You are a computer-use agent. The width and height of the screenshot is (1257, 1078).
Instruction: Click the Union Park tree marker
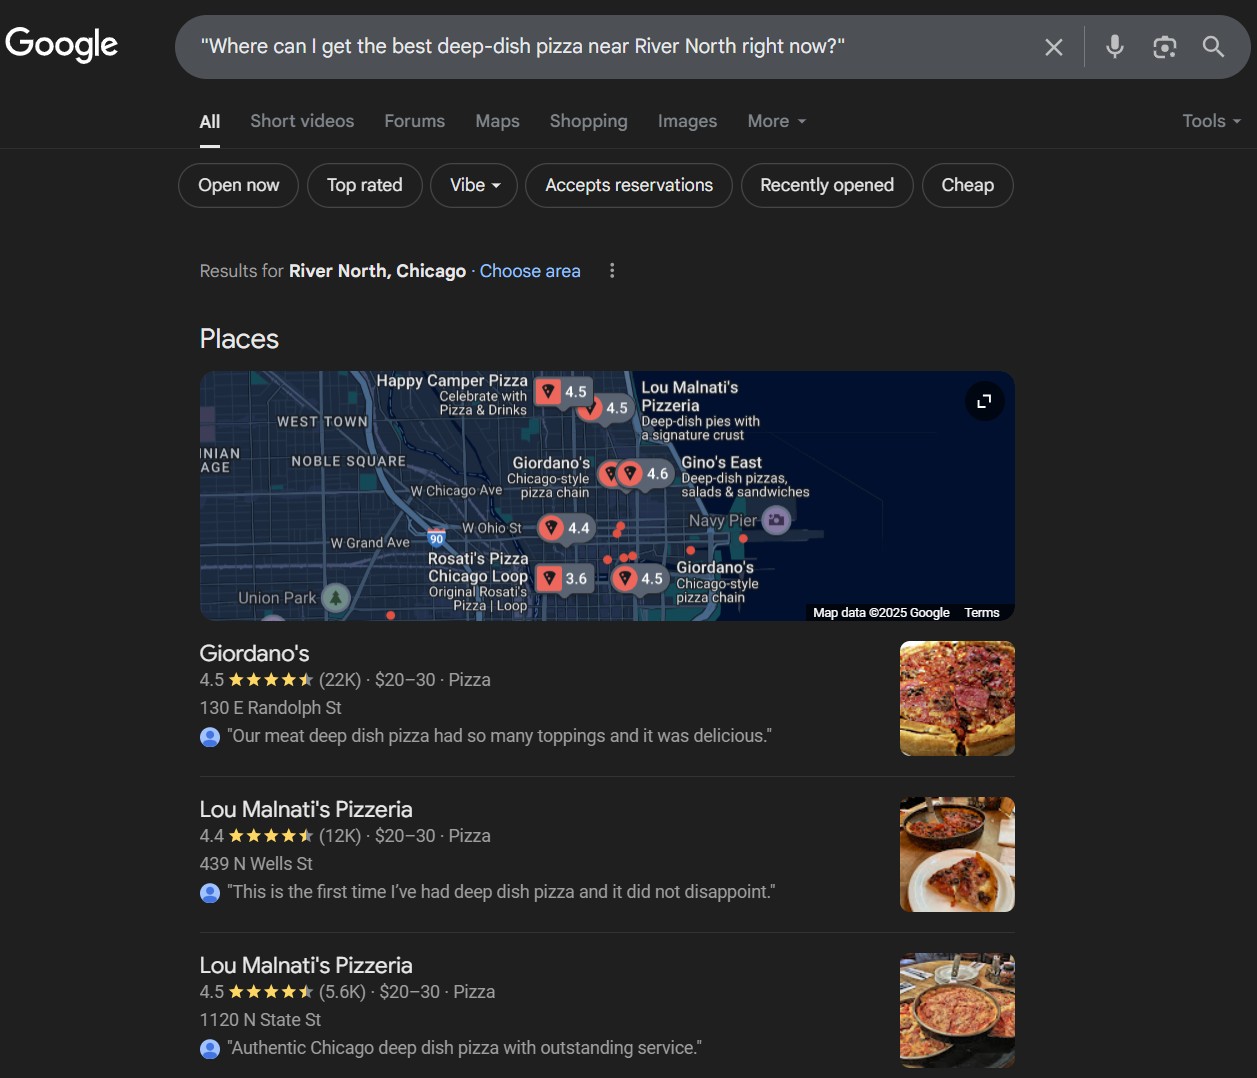click(335, 598)
